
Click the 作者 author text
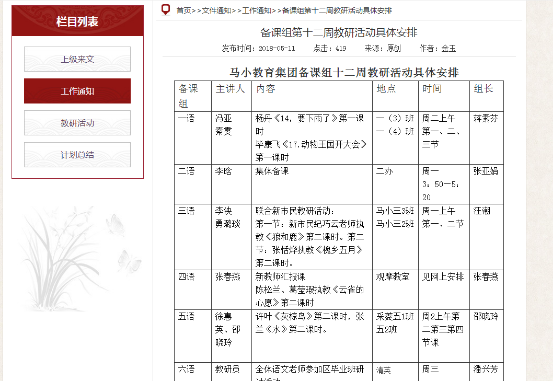pyautogui.click(x=438, y=48)
